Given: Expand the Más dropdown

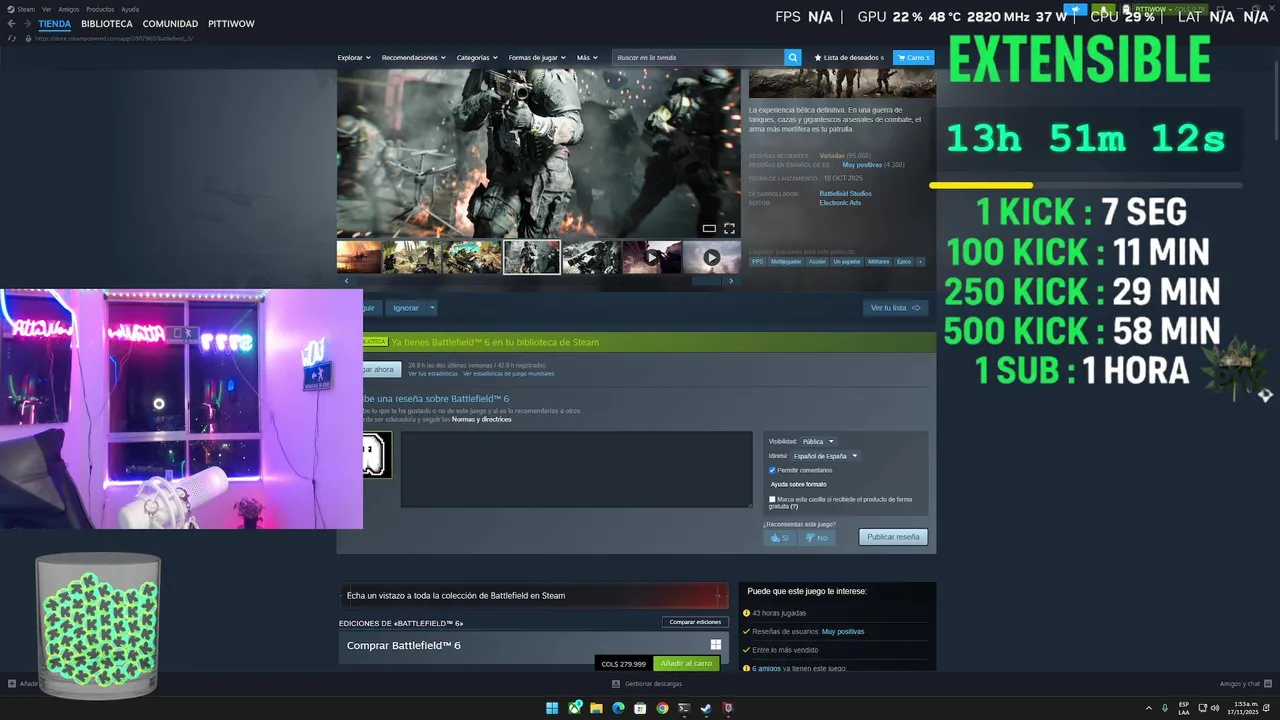Looking at the screenshot, I should point(587,57).
